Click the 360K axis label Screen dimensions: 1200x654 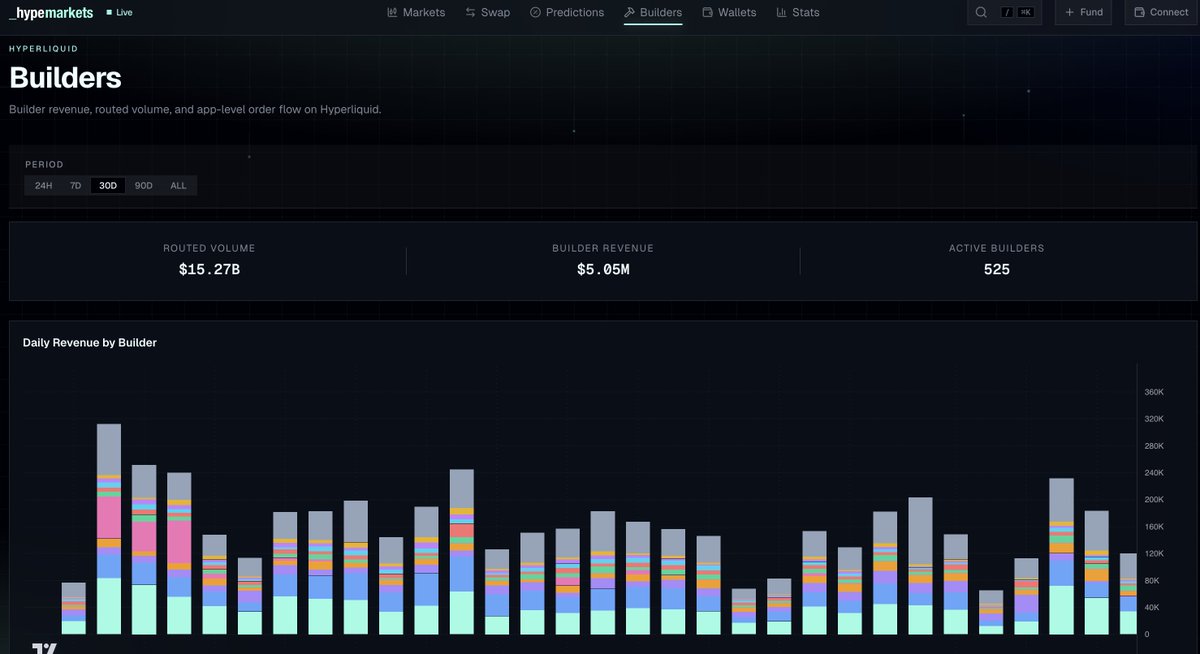1154,392
